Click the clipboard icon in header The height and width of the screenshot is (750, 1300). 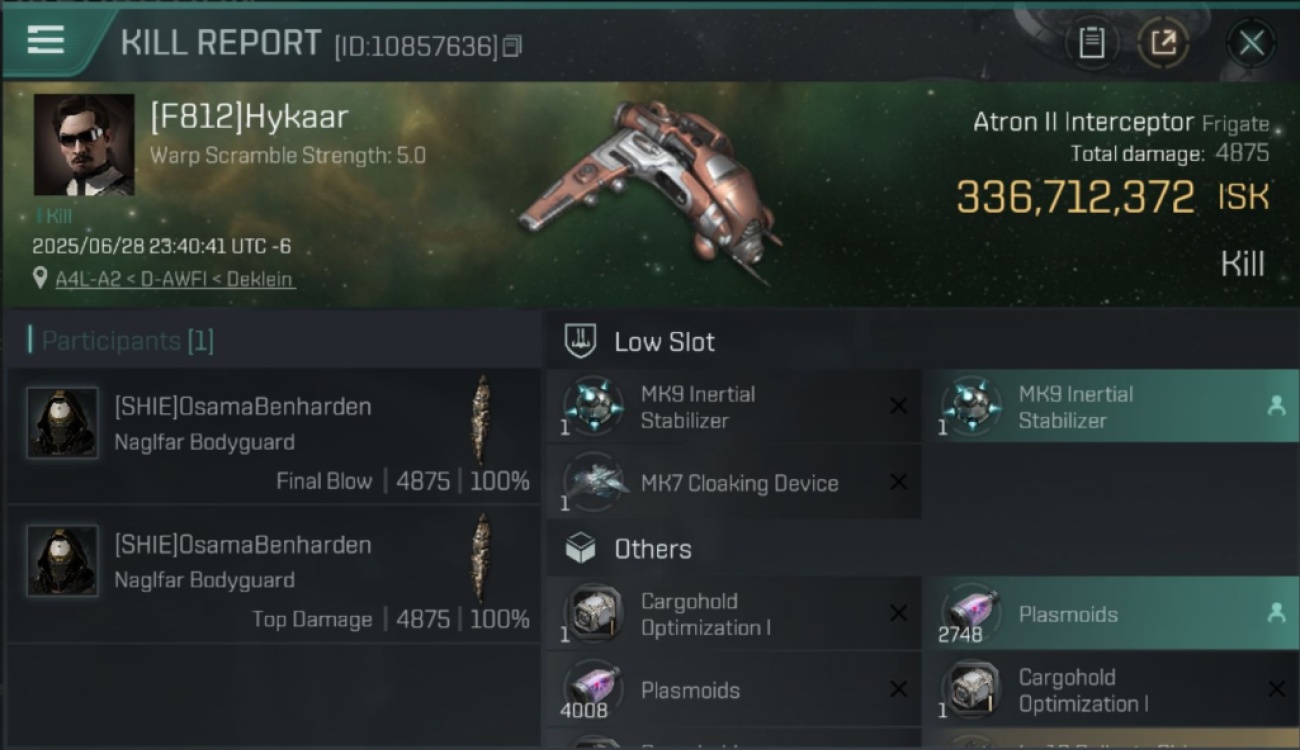click(x=1091, y=43)
